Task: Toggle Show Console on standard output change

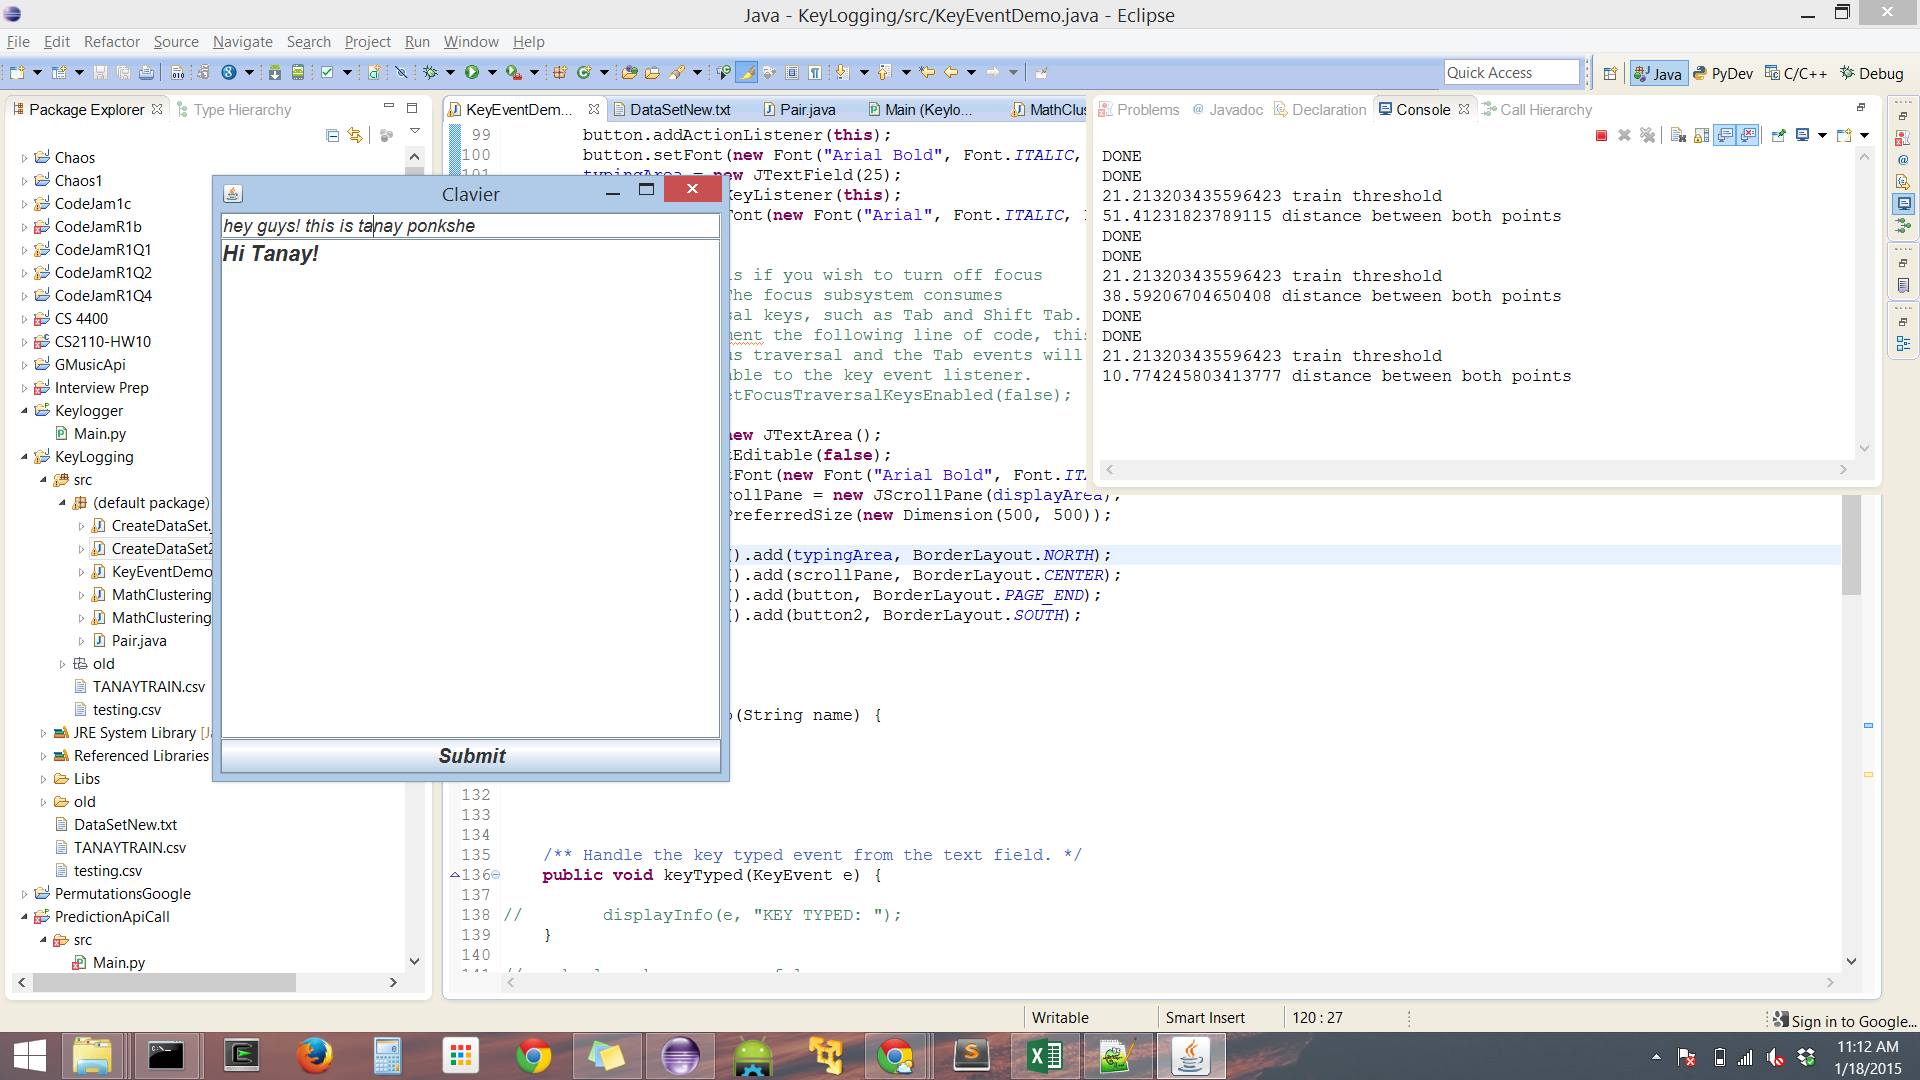Action: 1725,135
